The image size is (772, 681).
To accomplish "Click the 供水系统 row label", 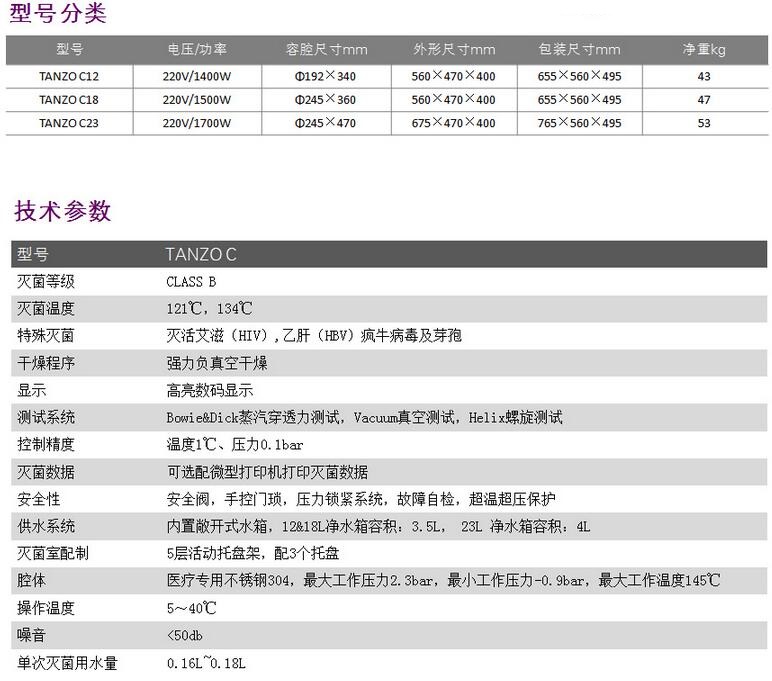I will click(x=46, y=526).
